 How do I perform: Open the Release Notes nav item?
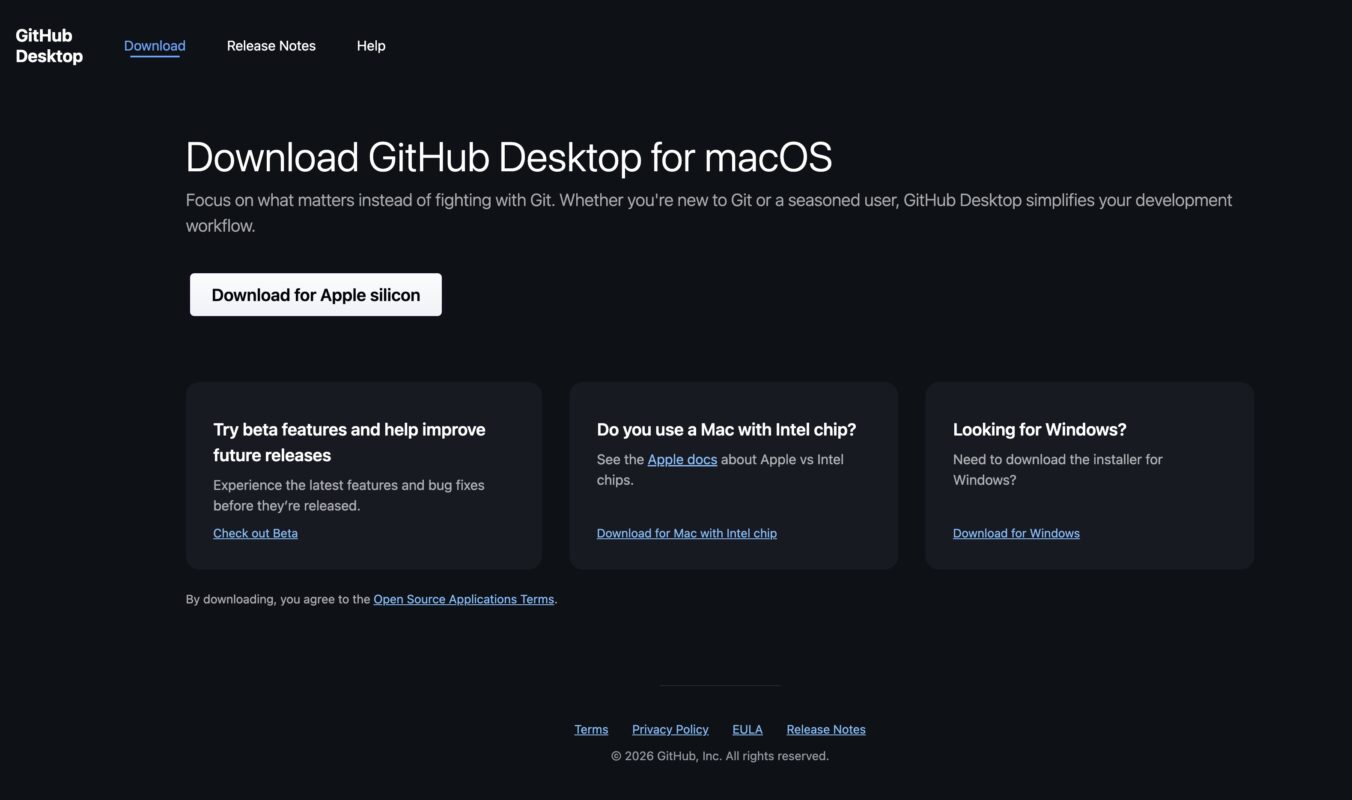coord(271,46)
